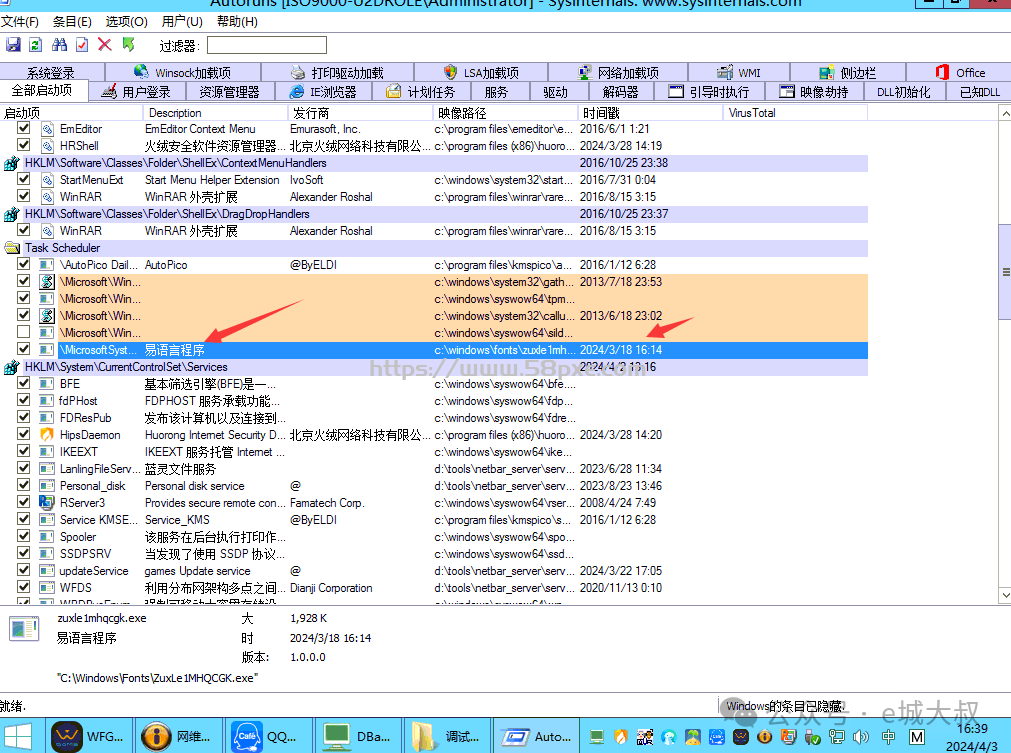Click the red X Delete icon

(x=104, y=44)
